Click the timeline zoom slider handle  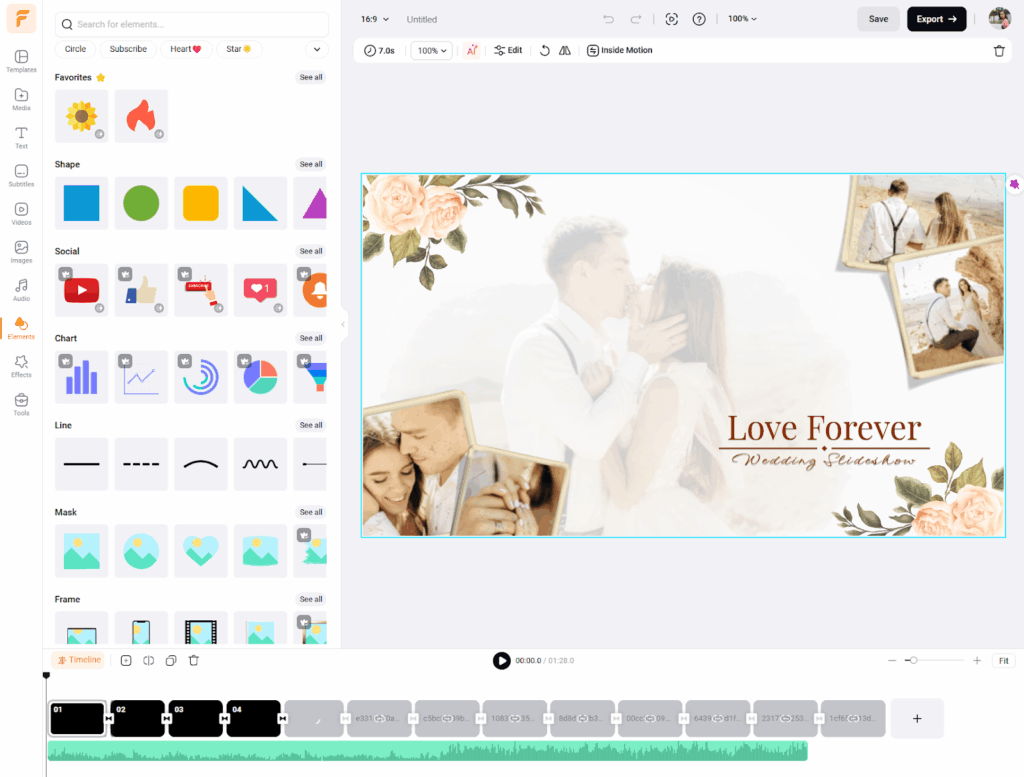[x=911, y=660]
